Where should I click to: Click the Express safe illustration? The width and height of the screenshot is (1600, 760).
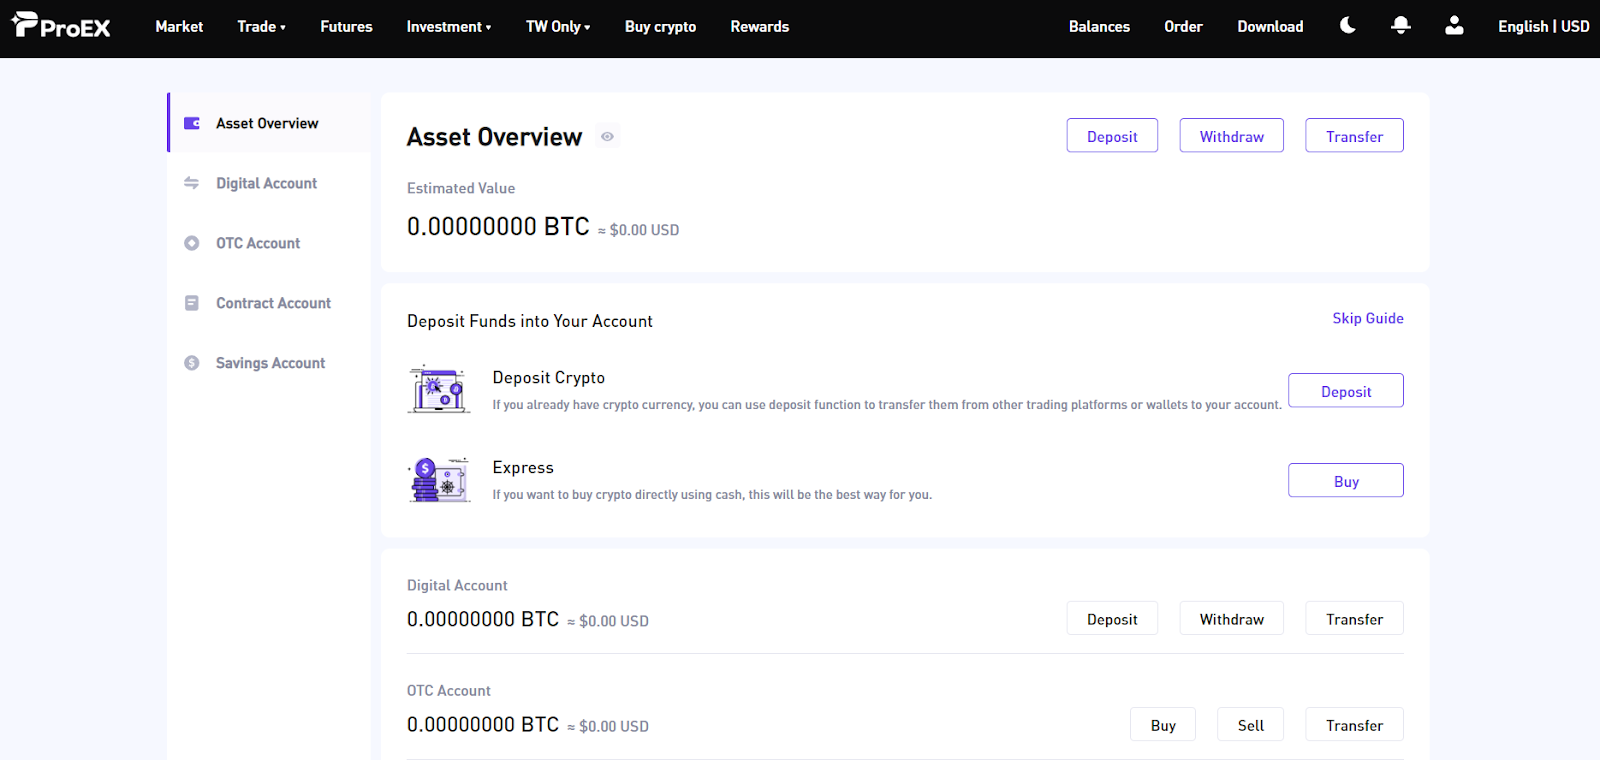coord(439,480)
